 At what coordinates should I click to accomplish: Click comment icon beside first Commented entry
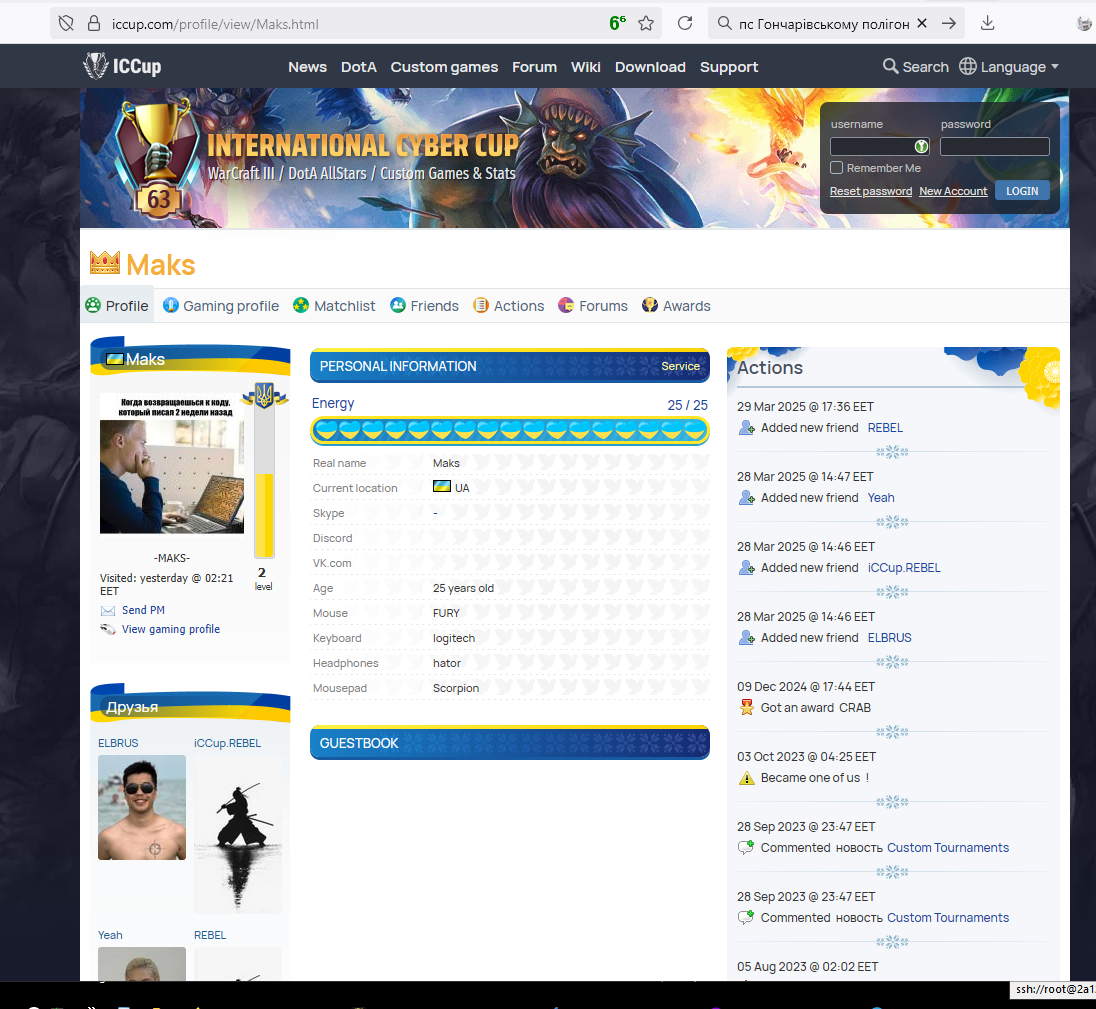click(x=746, y=848)
